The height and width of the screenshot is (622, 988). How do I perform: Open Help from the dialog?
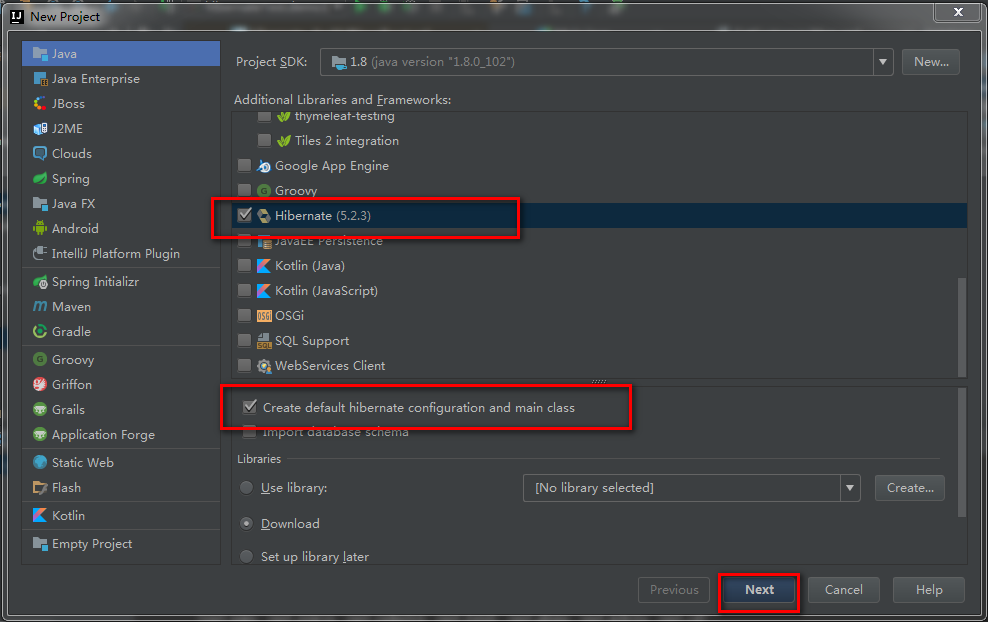pos(929,590)
